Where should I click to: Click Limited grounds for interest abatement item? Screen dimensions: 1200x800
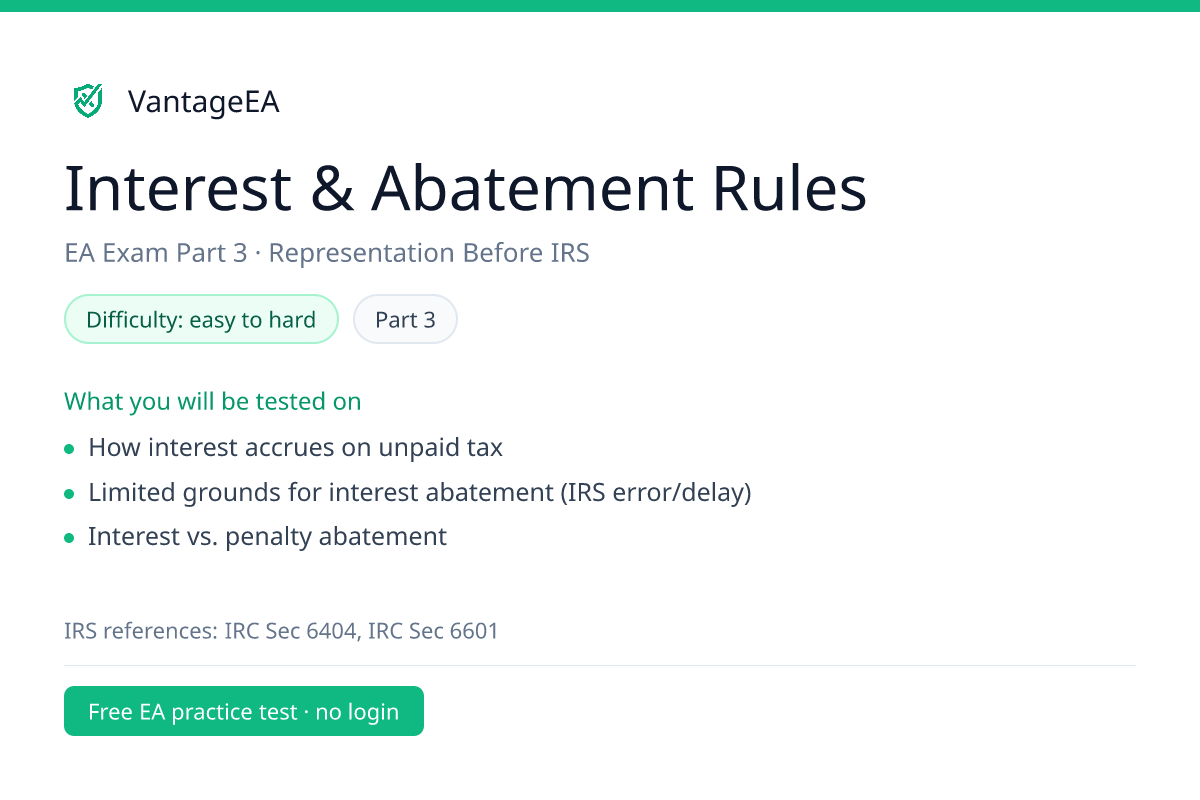tap(419, 492)
